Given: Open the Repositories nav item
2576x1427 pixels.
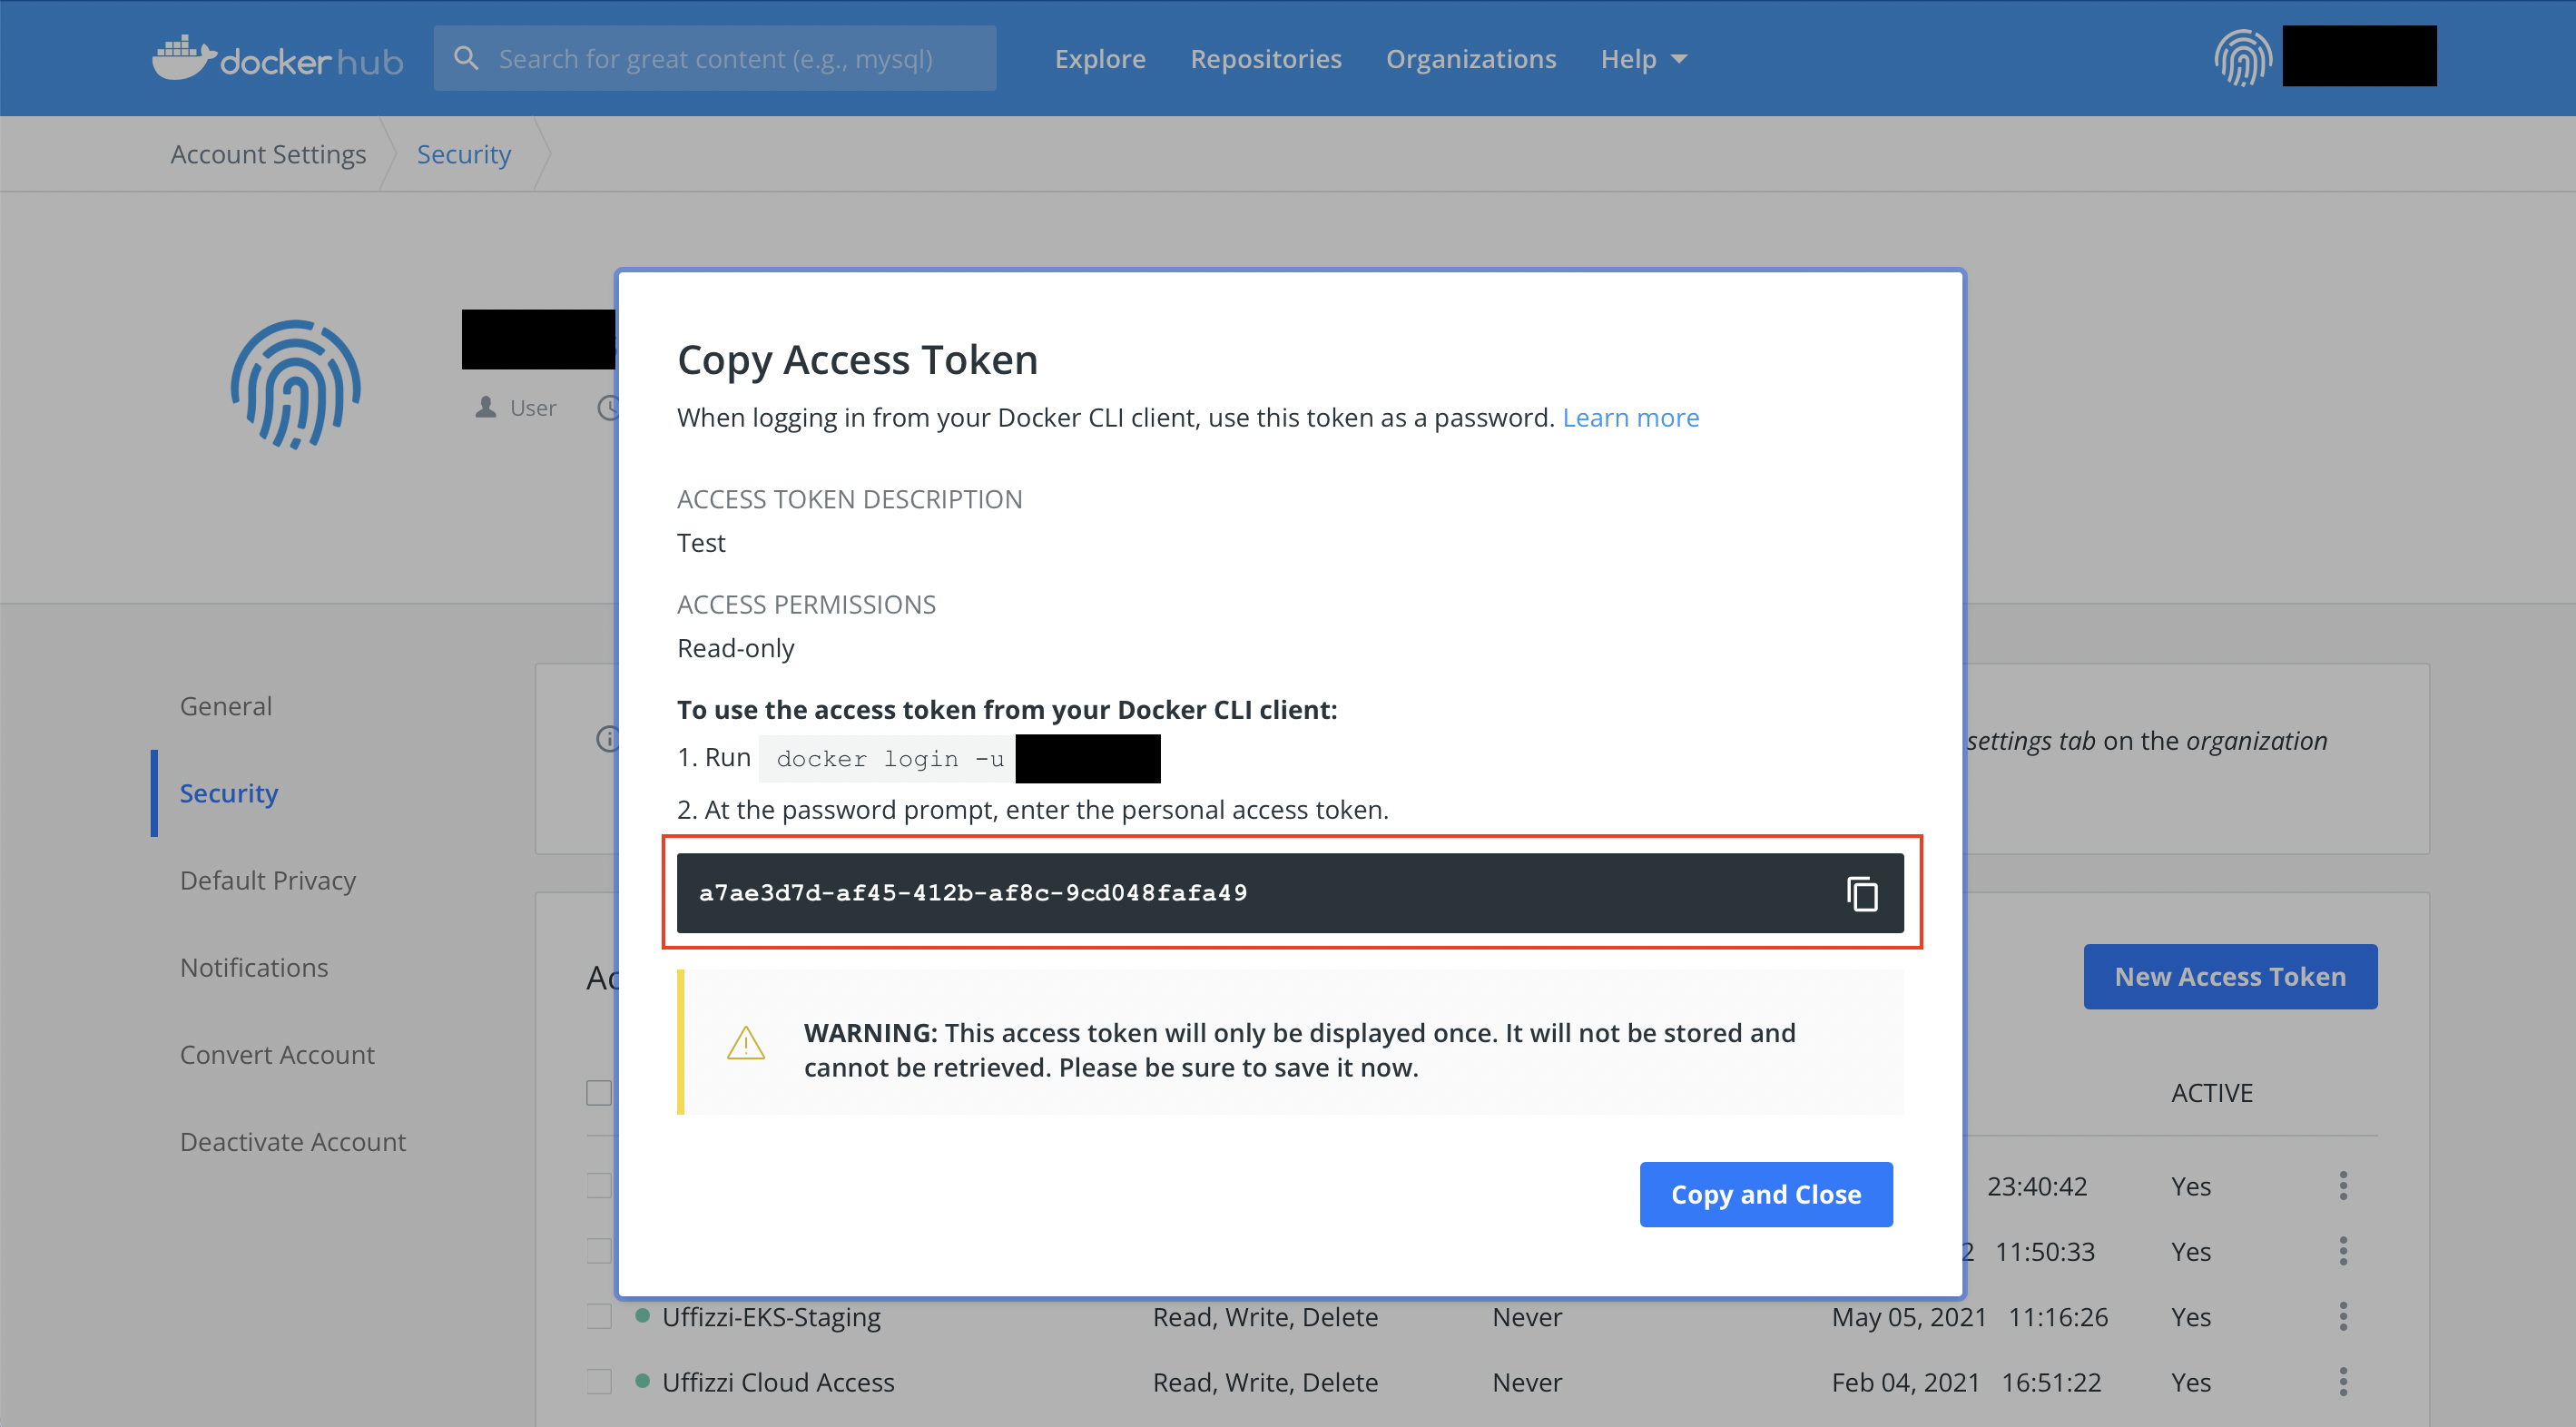Looking at the screenshot, I should coord(1265,59).
